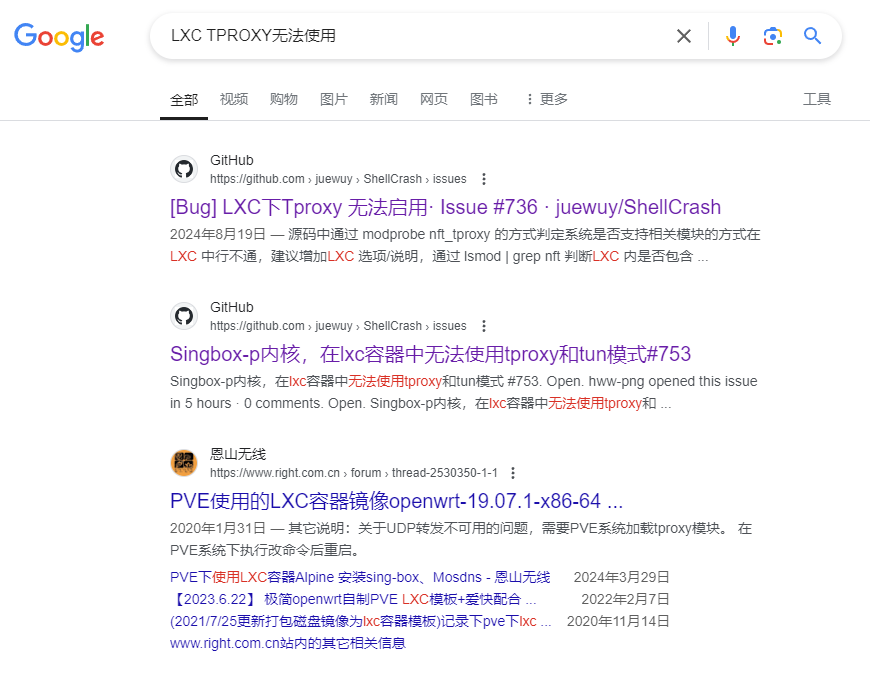Click the www.right.com.cn thread-2530350 URL
870x688 pixels.
353,473
